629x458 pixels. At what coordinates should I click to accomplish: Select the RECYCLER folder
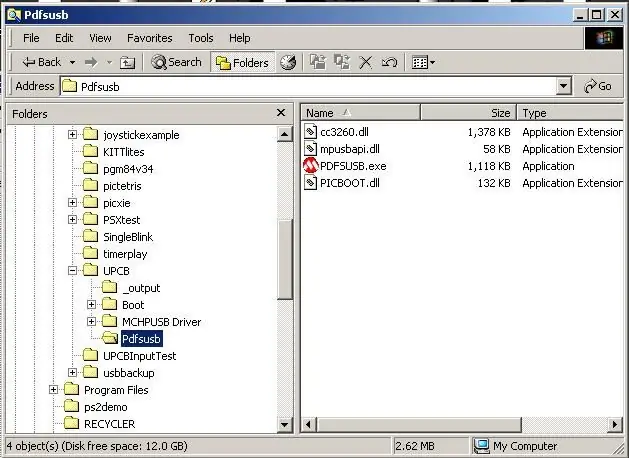[110, 424]
